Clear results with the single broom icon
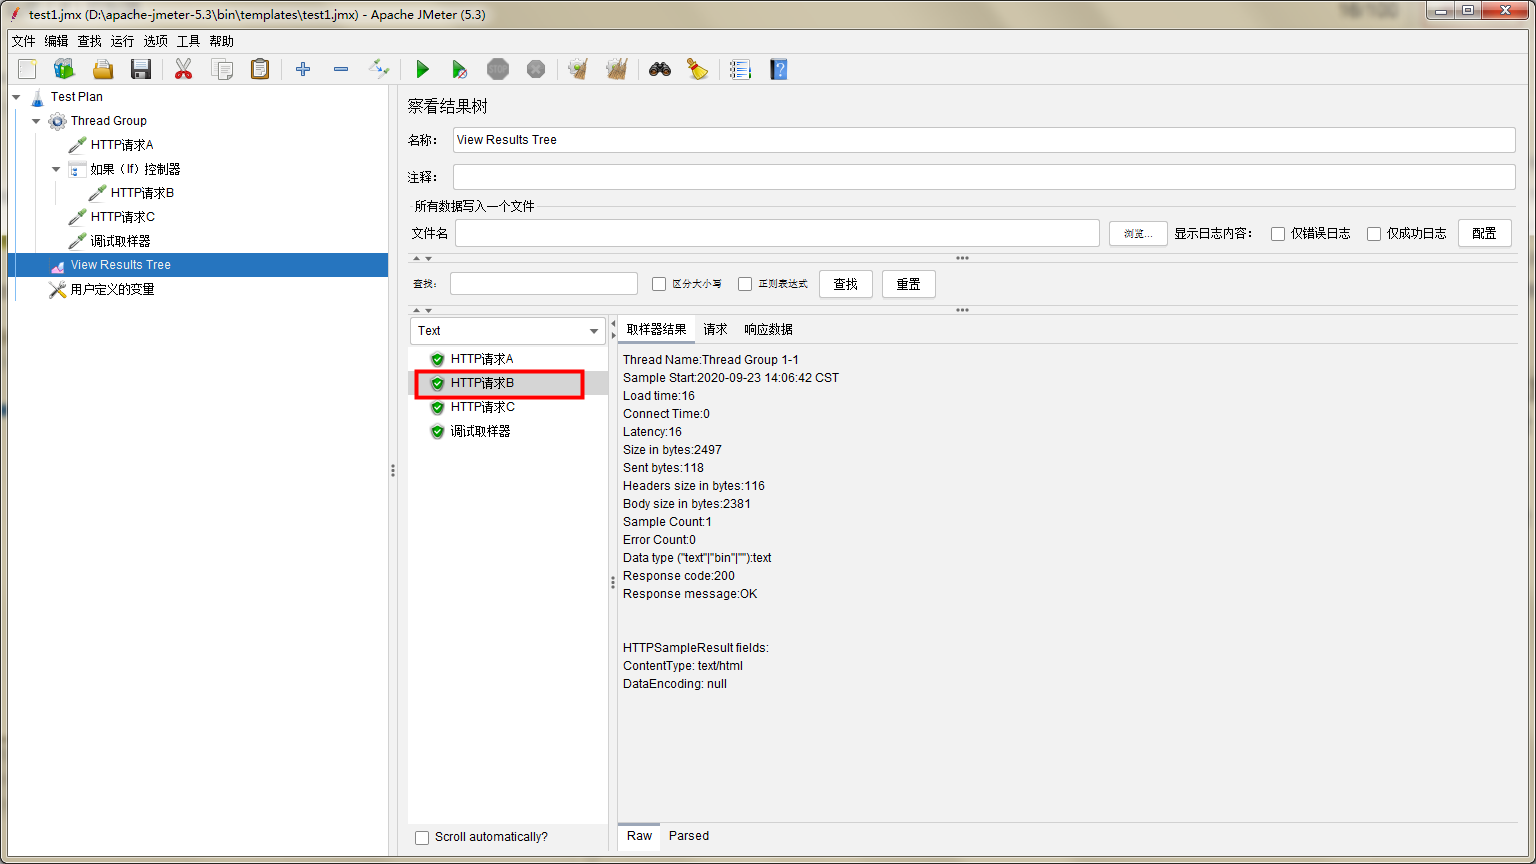The image size is (1536, 864). (x=577, y=69)
